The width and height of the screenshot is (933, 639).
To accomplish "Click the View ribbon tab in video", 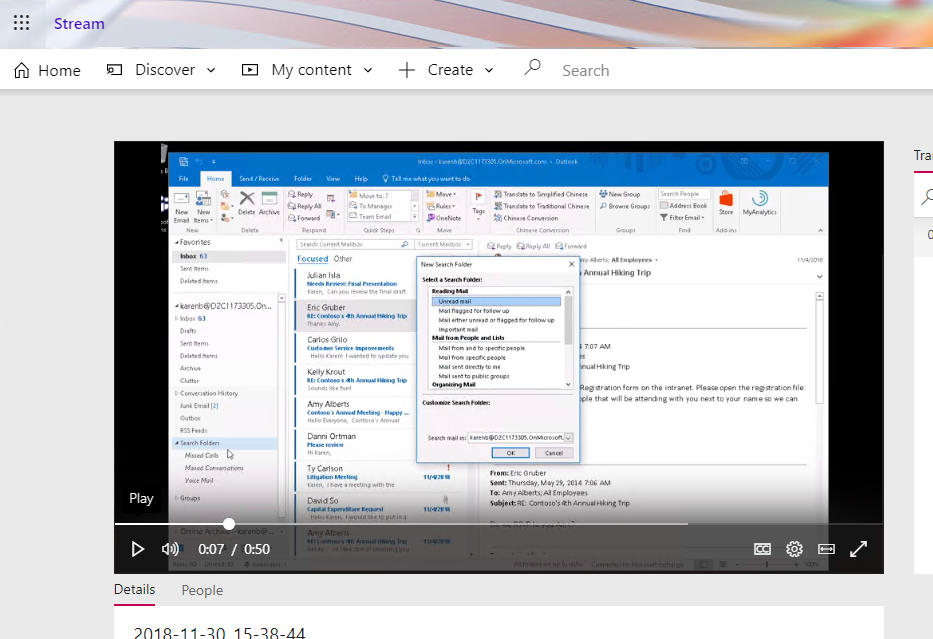I will coord(333,178).
